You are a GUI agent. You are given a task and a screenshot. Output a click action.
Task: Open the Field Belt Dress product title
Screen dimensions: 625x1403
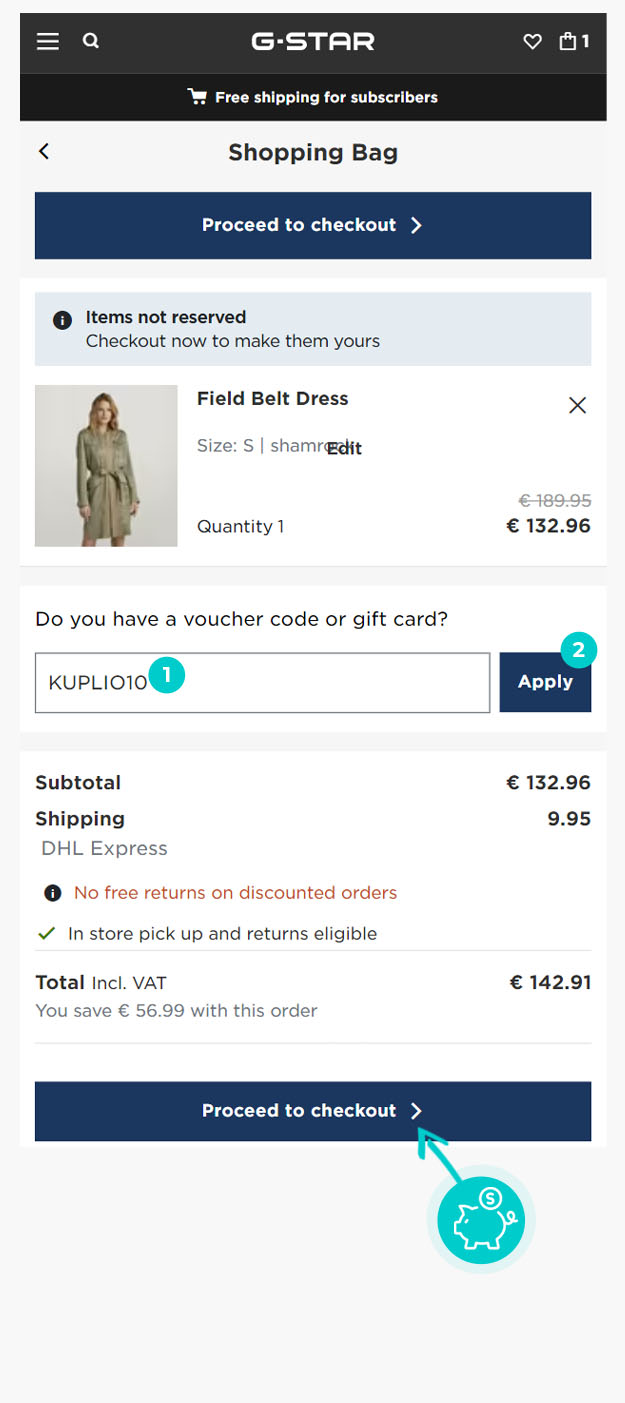click(x=273, y=398)
